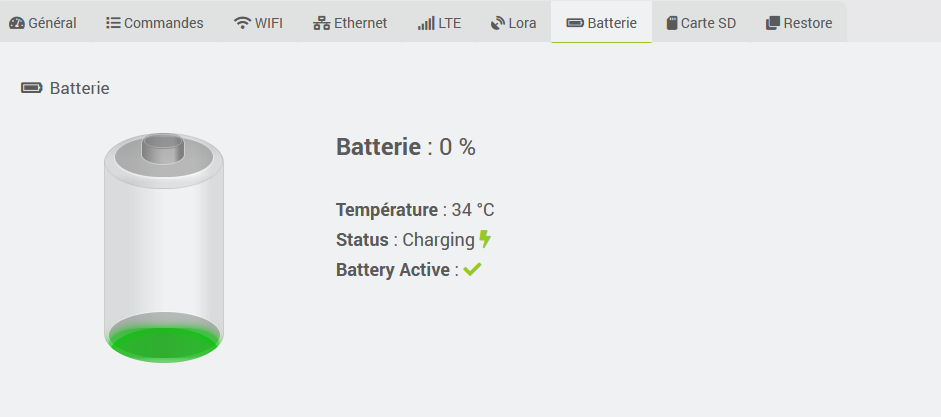Image resolution: width=941 pixels, height=417 pixels.
Task: Click the green Battery Active checkmark
Action: (472, 269)
